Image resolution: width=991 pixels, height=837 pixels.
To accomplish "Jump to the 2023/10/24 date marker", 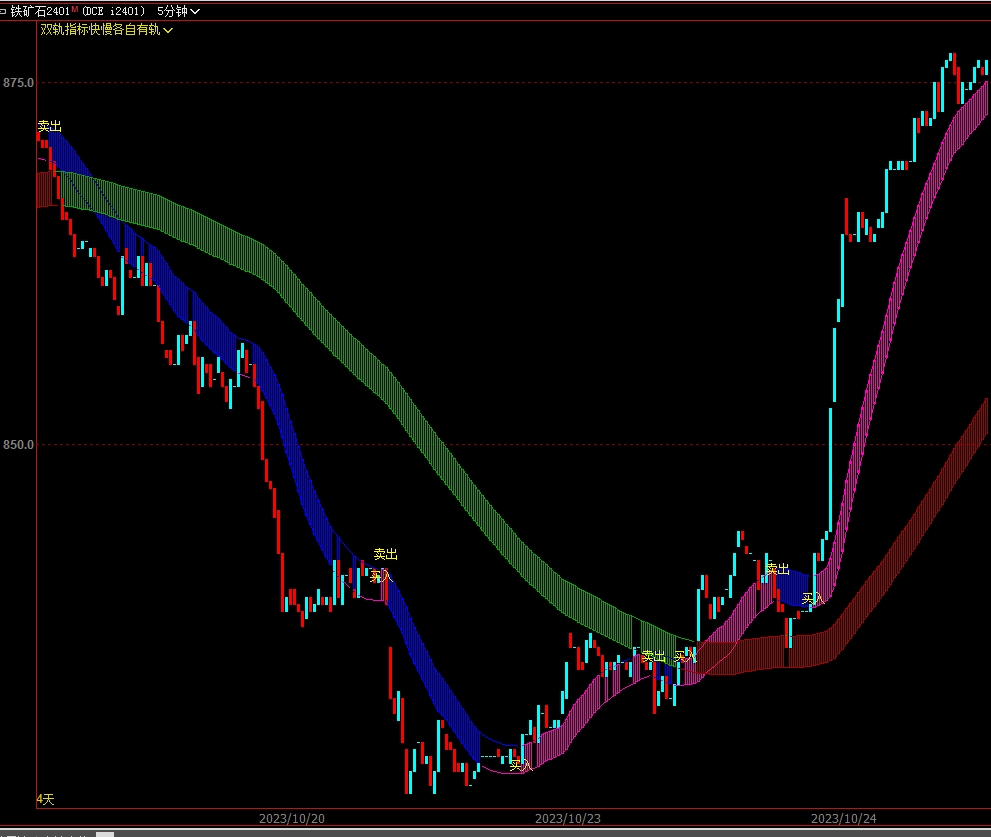I will [843, 818].
